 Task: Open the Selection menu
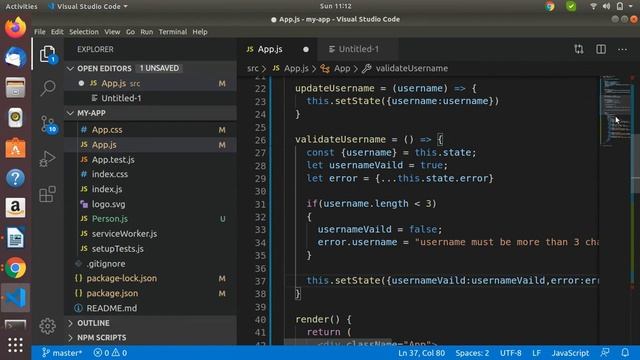[84, 32]
